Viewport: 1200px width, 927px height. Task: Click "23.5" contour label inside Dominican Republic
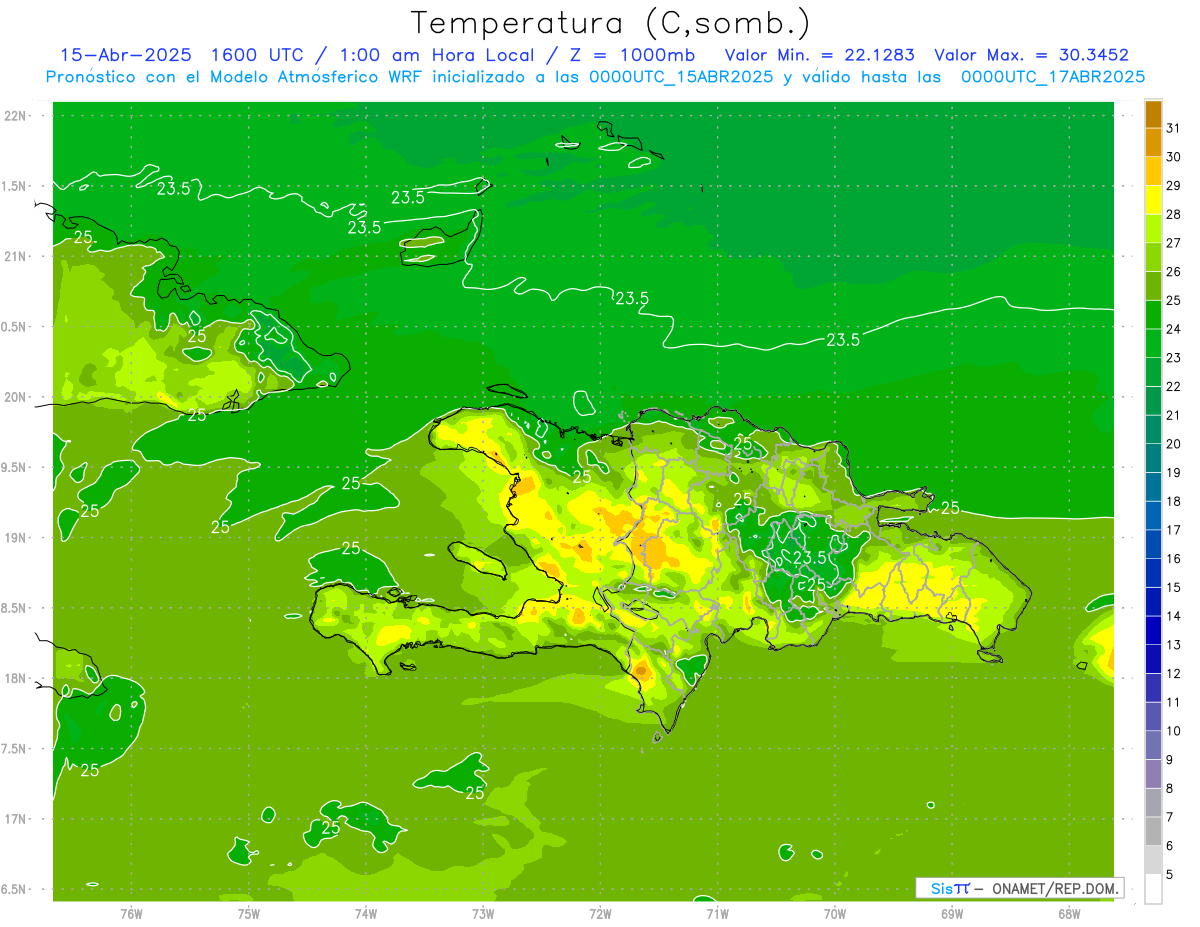810,558
